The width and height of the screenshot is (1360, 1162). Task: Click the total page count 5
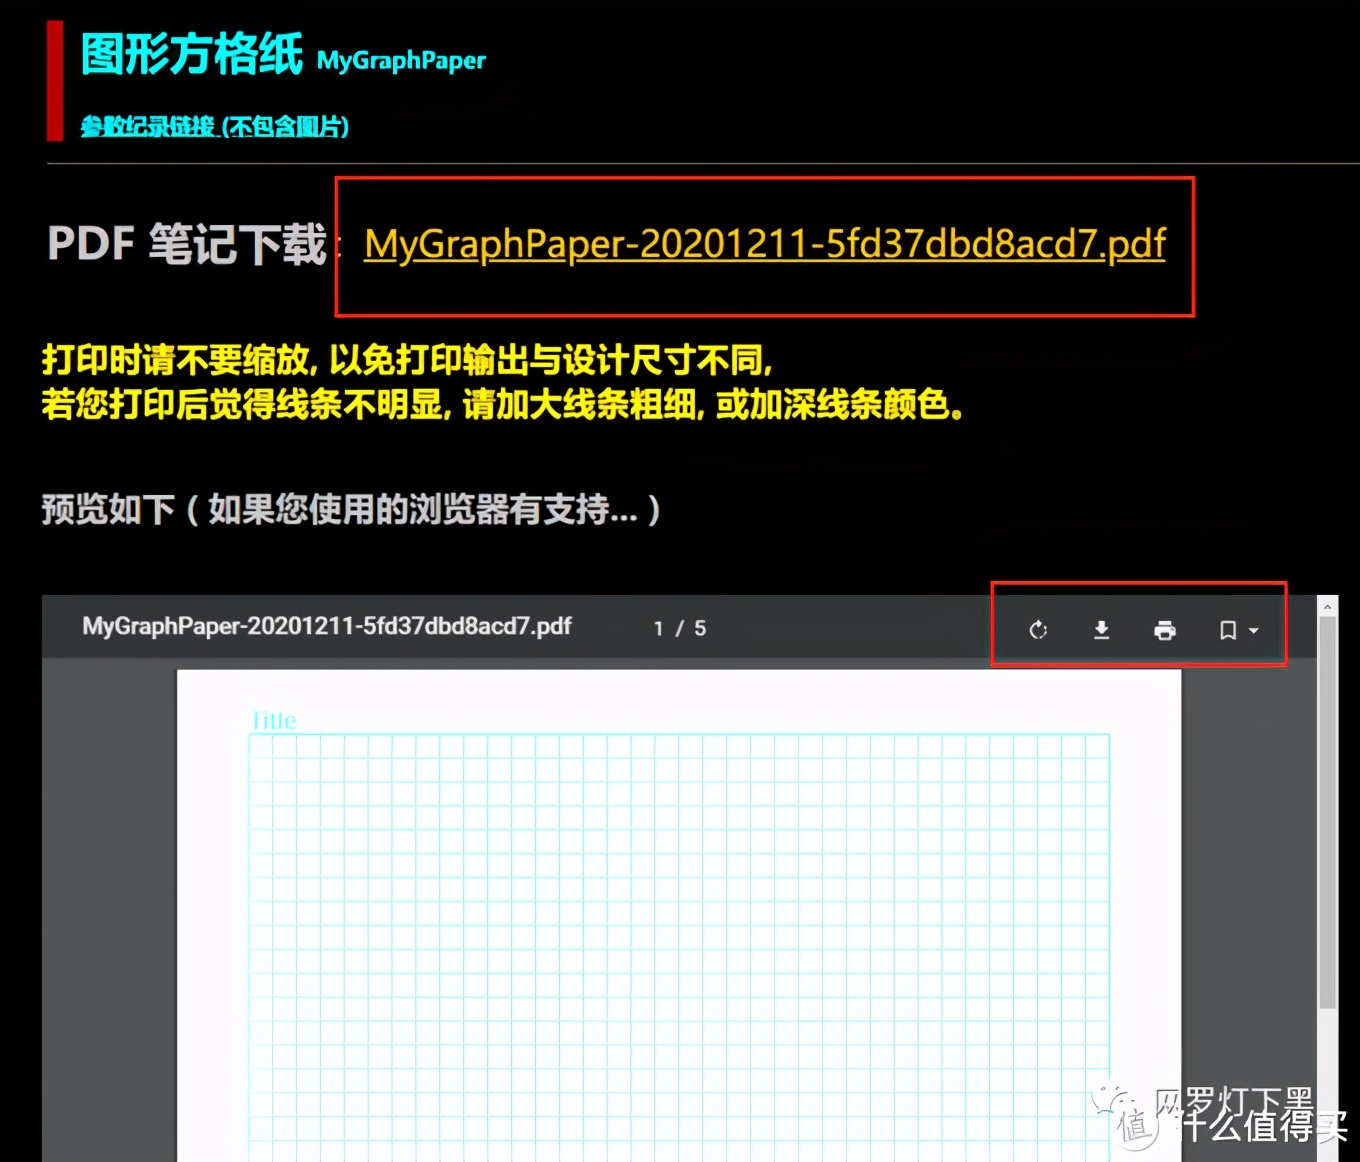pyautogui.click(x=700, y=628)
